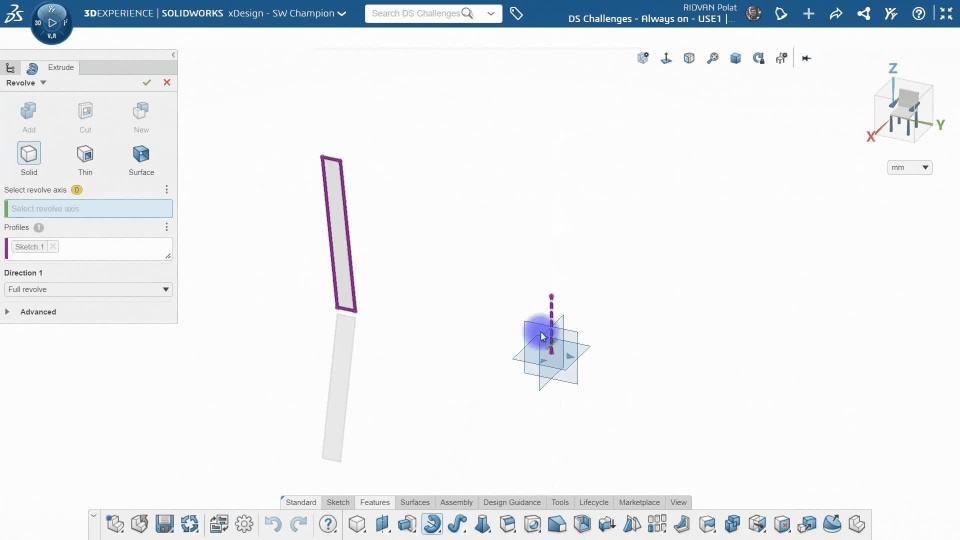Click the search magnifier icon
Image resolution: width=960 pixels, height=540 pixels.
[468, 13]
